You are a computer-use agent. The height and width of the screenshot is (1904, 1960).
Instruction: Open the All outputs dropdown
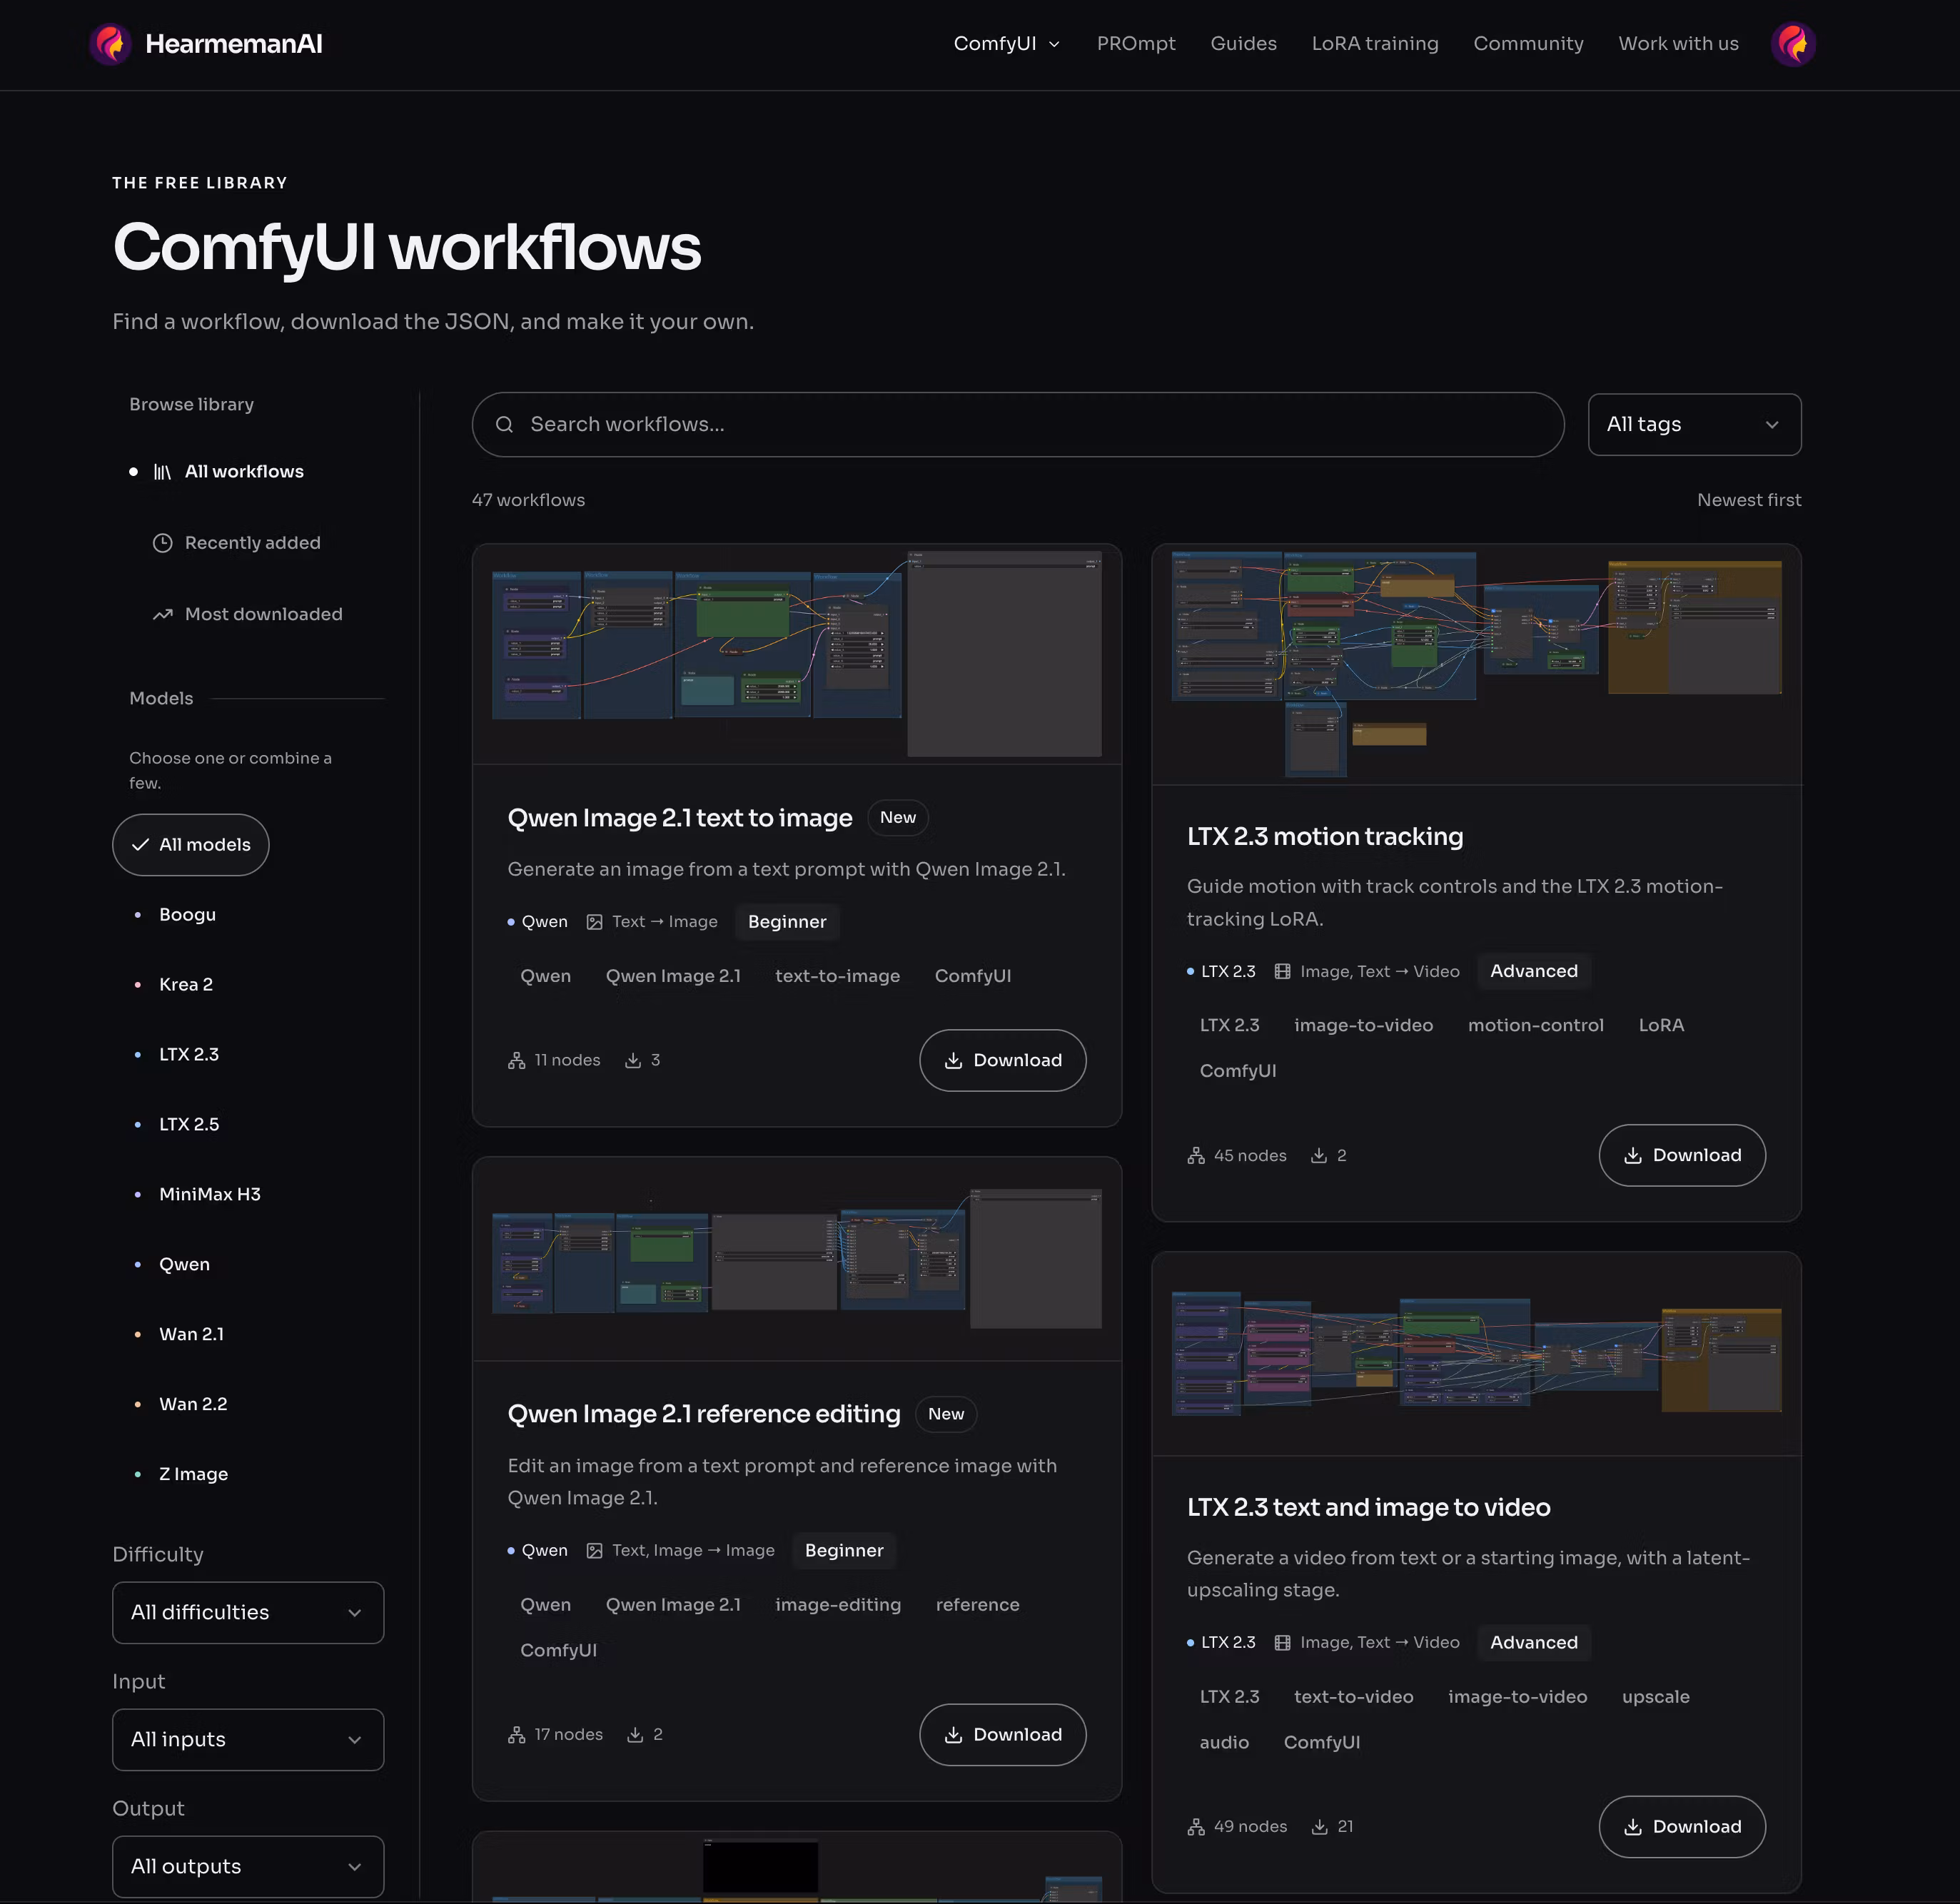(248, 1867)
